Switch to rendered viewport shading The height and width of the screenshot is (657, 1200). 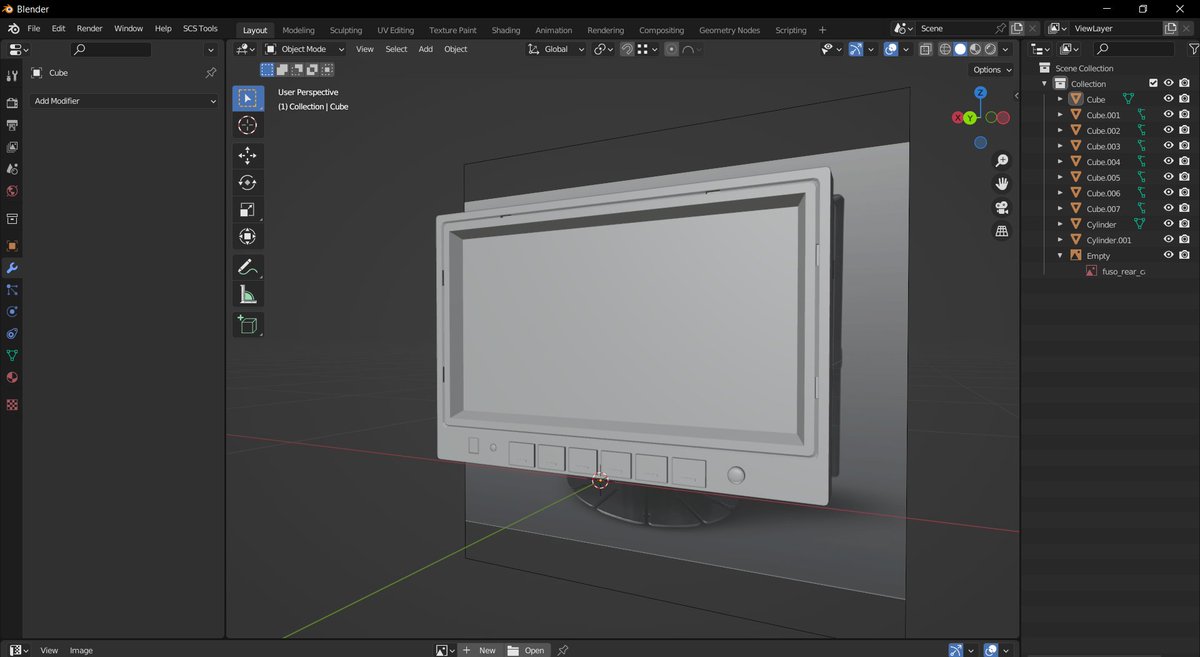[990, 49]
